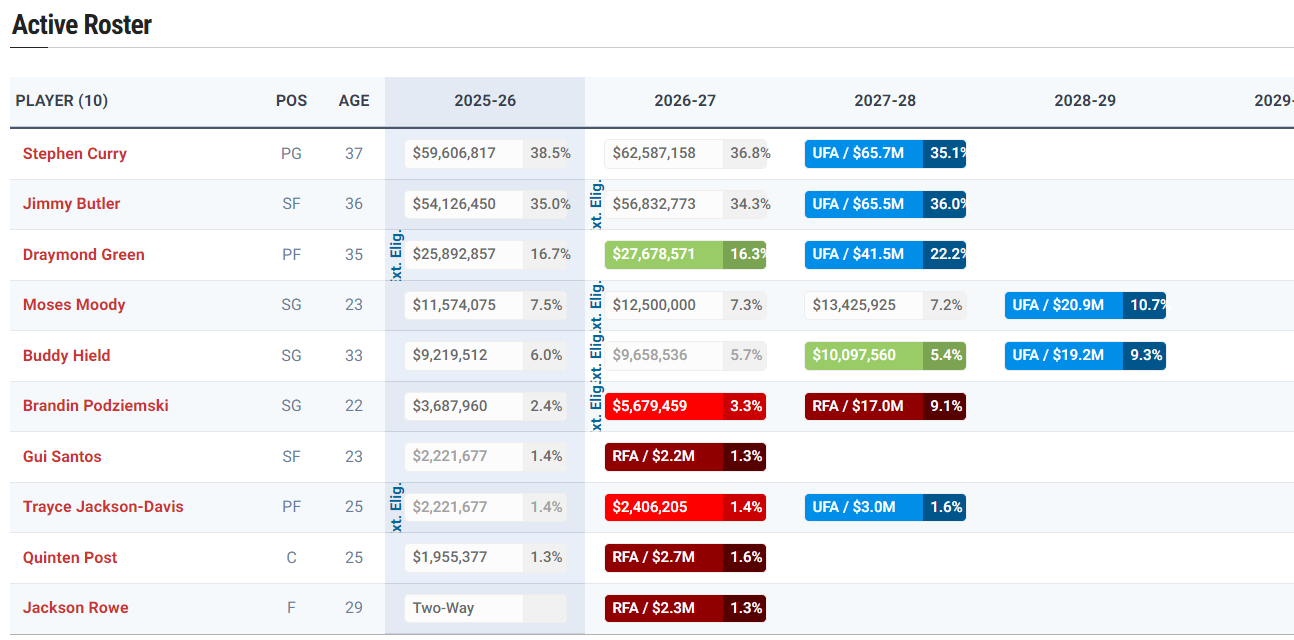Open Buddy Hield's player link

click(x=66, y=356)
